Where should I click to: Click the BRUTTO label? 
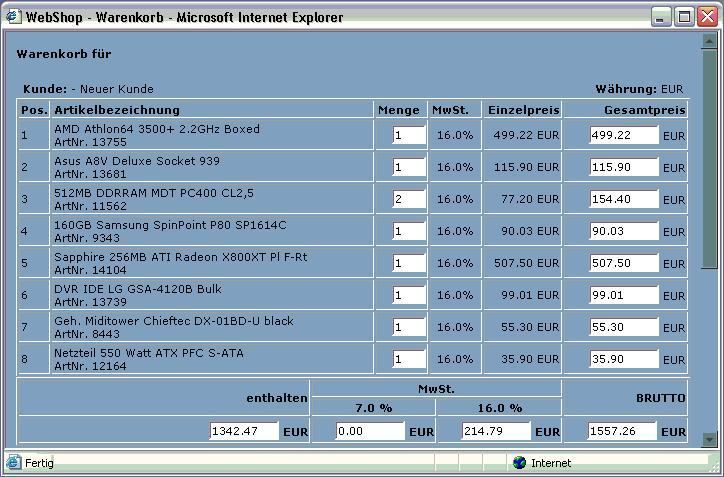click(x=661, y=398)
